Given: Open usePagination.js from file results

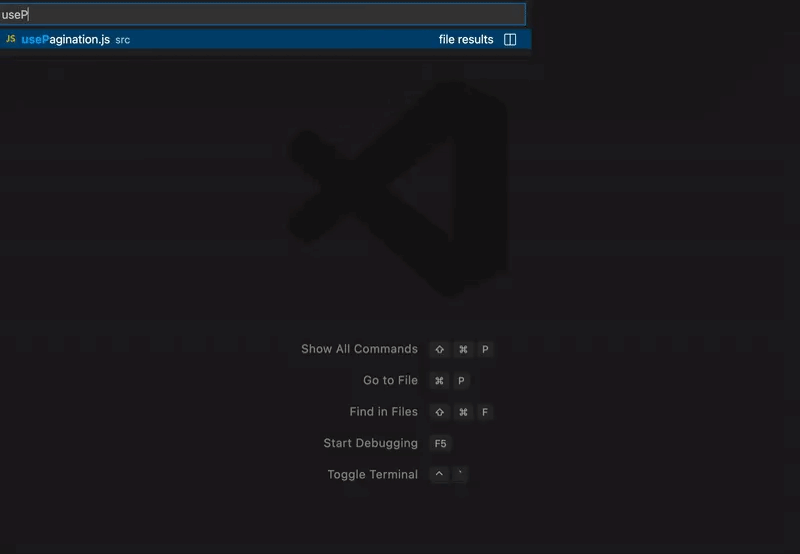Looking at the screenshot, I should click(x=265, y=39).
